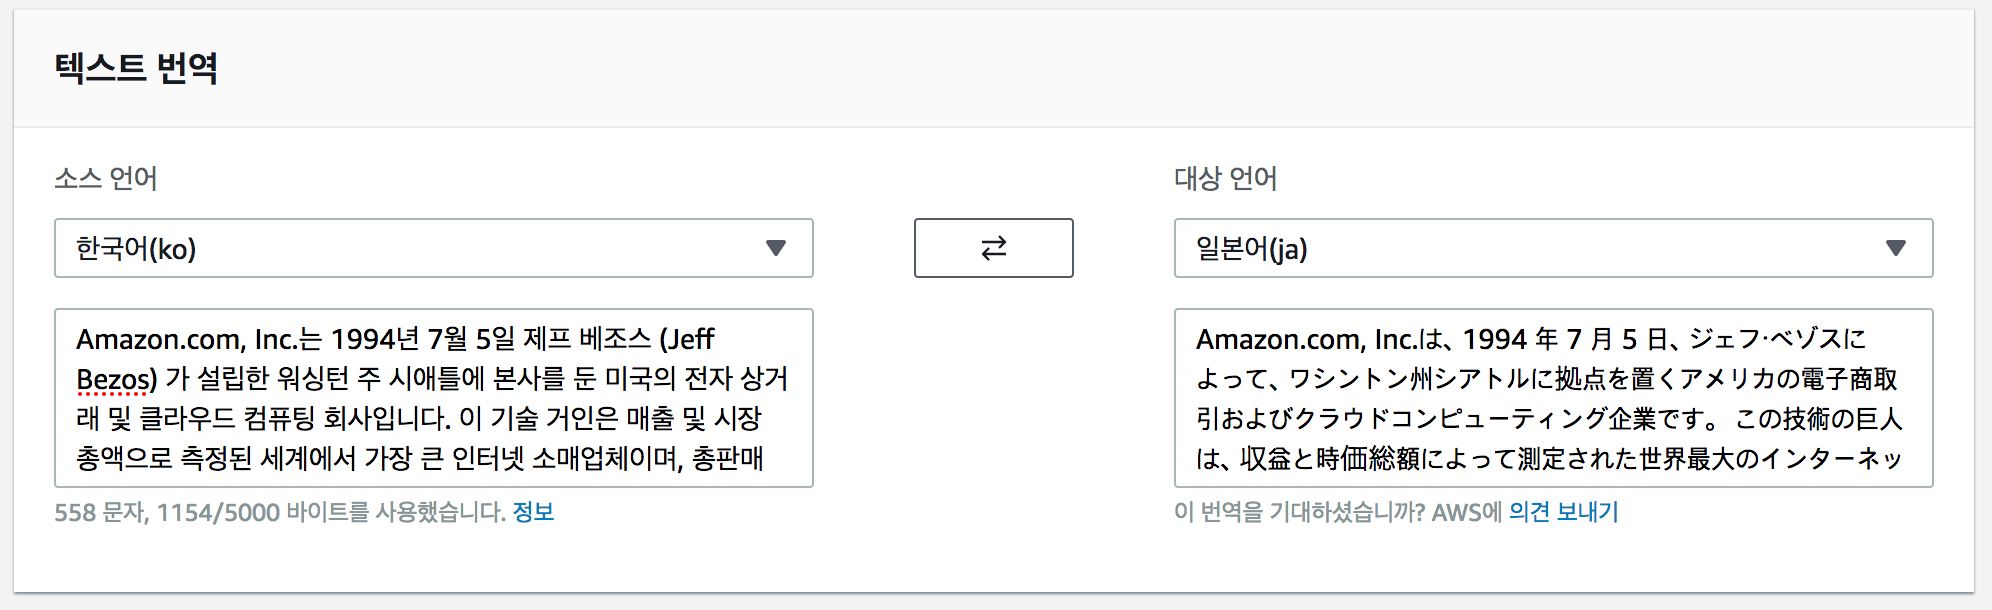Click the 이 번역을 기대하셨습니까? prompt text

(1300, 512)
